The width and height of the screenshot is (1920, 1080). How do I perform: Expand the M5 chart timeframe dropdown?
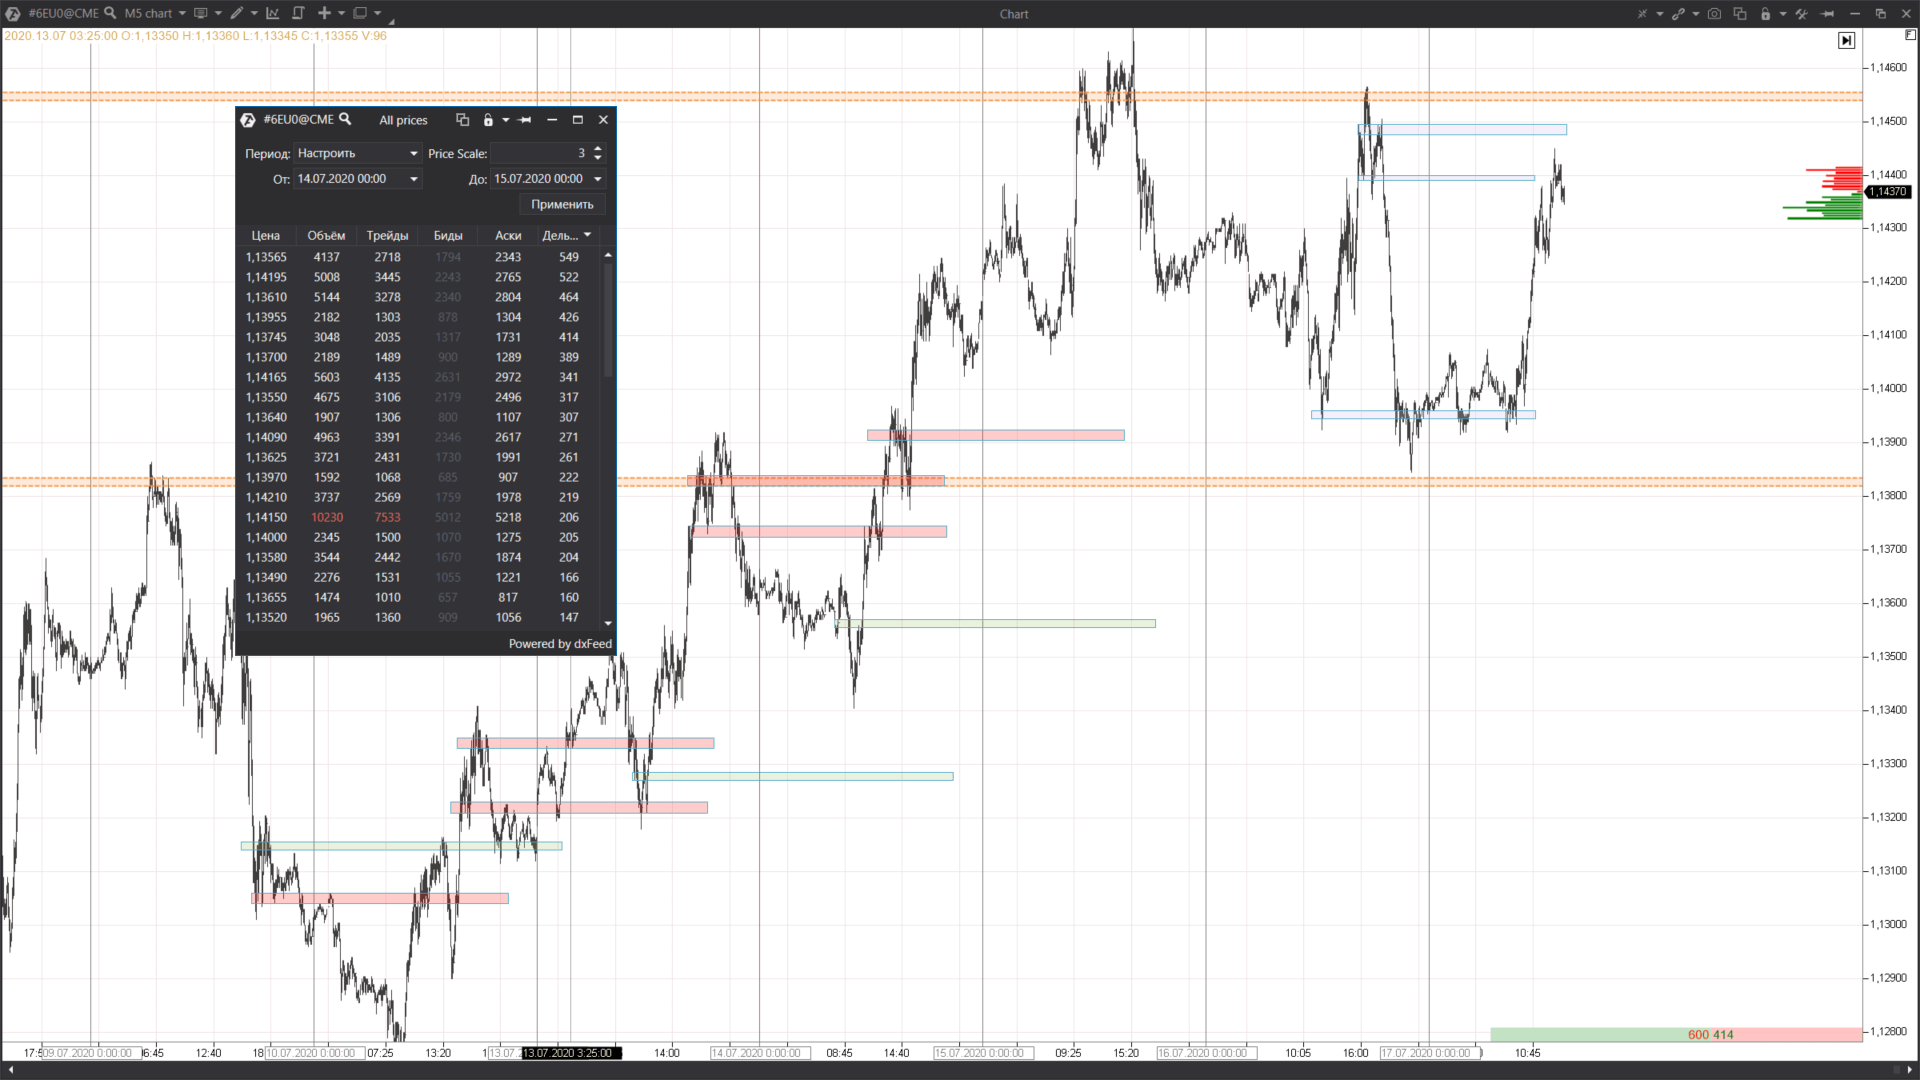[182, 13]
